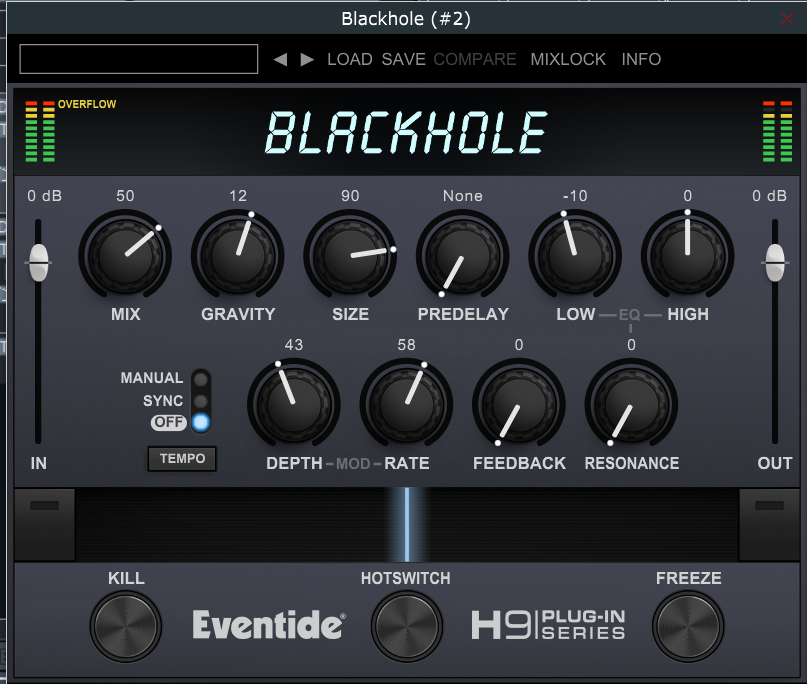Click the SIZE value 90
This screenshot has width=807, height=684.
point(350,196)
